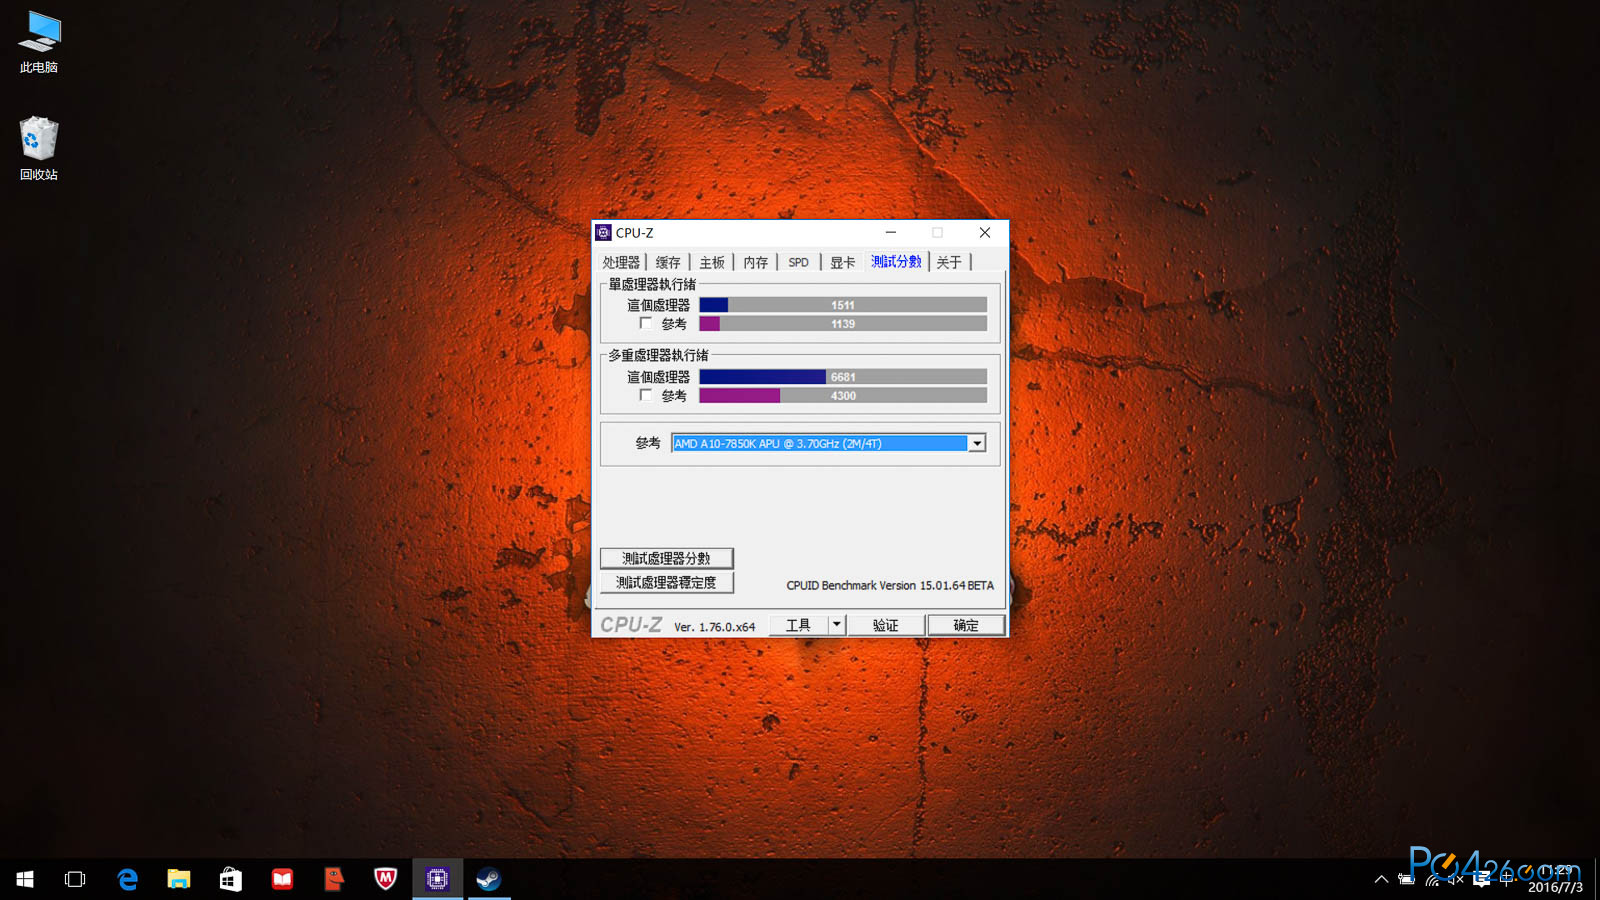This screenshot has width=1600, height=900.
Task: Open the orange document app on taskbar
Action: (334, 879)
